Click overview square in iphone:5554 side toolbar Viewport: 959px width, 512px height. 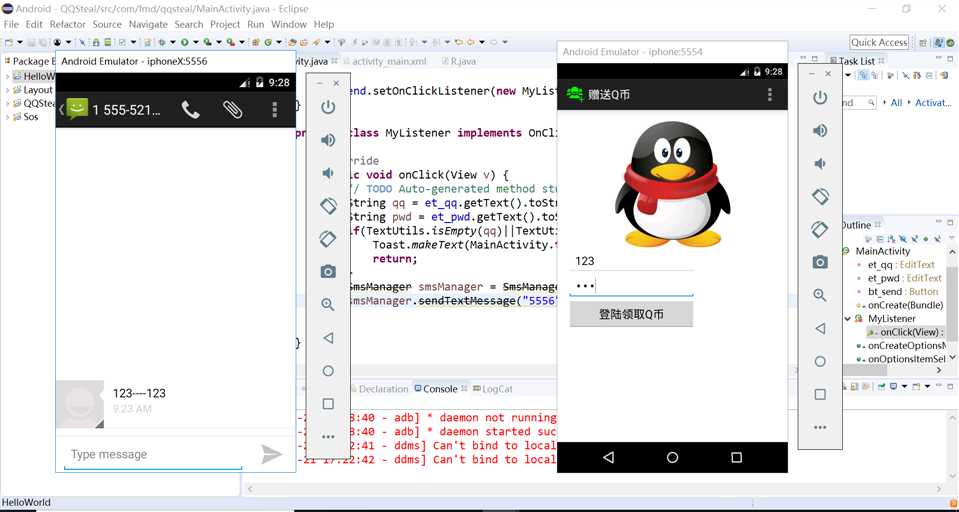coord(820,395)
